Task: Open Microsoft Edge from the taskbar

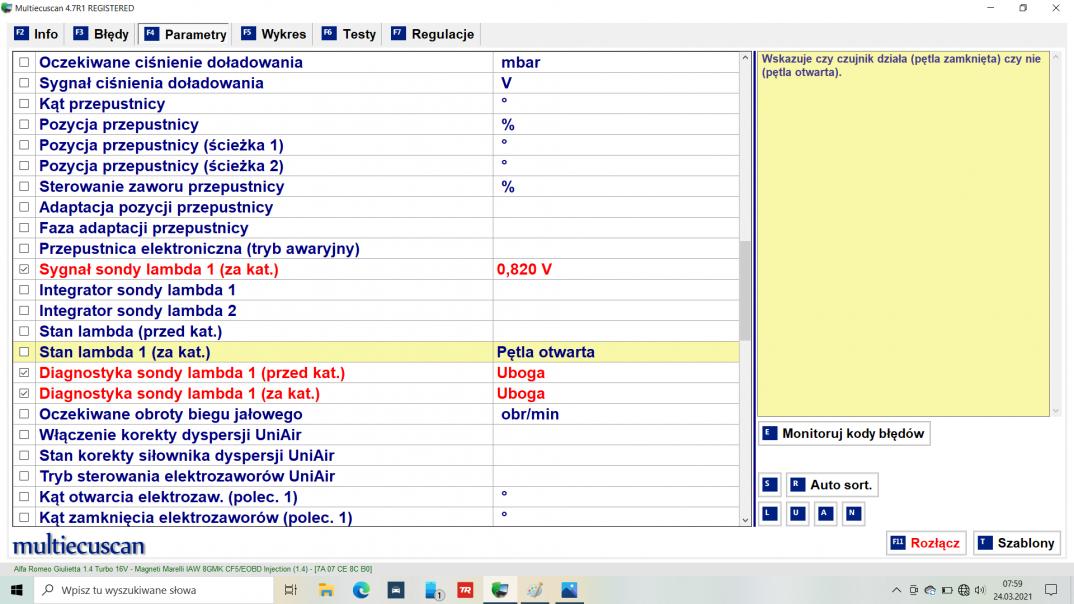Action: click(x=361, y=590)
